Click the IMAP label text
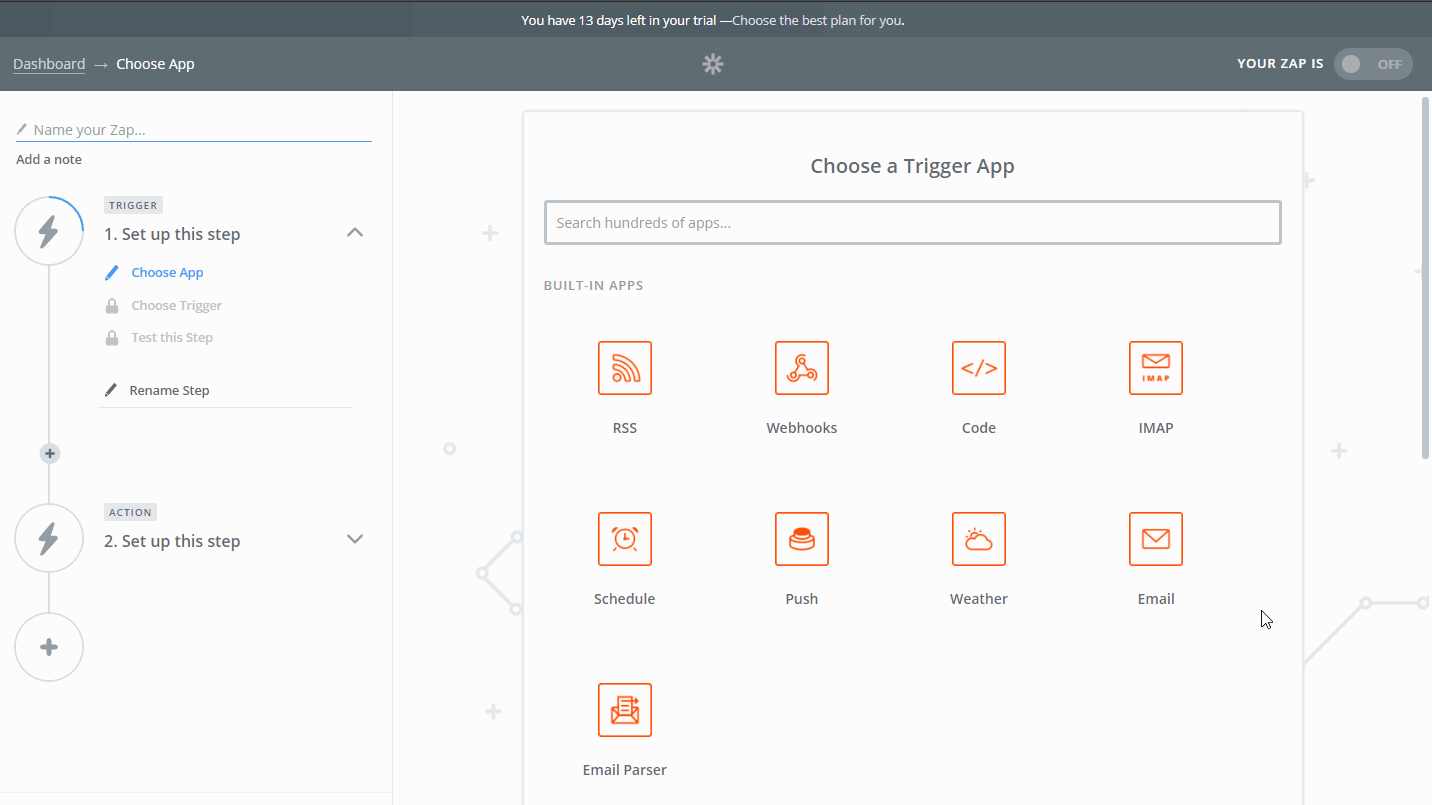 [1156, 428]
